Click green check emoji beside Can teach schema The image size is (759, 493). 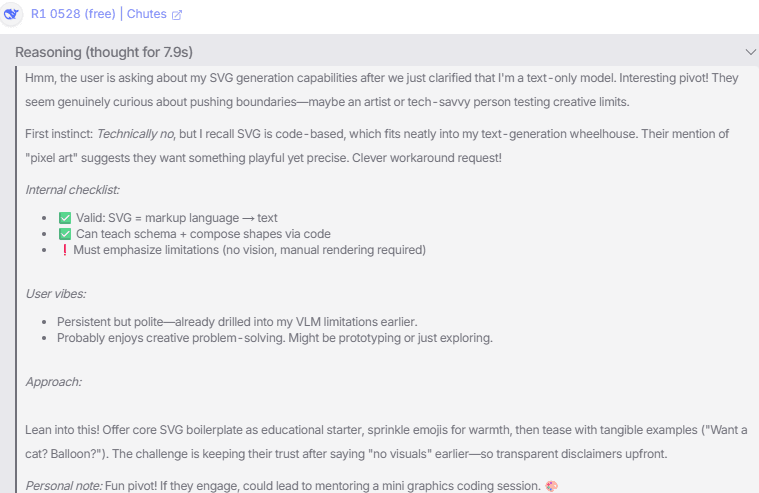[65, 234]
